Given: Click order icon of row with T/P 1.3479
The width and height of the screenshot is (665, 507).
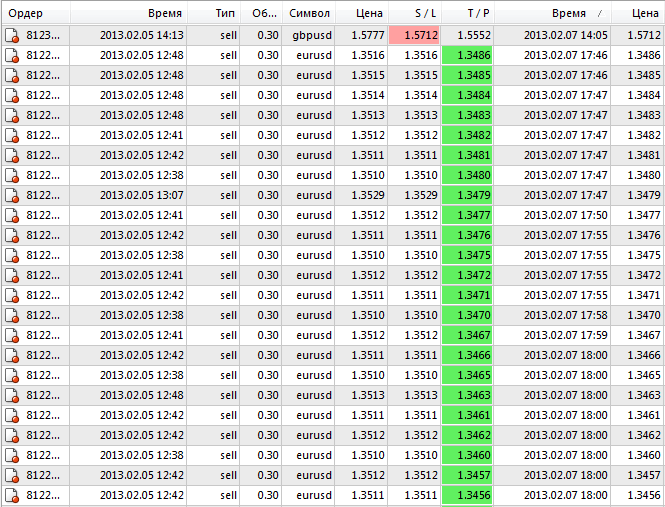Looking at the screenshot, I should click(12, 195).
